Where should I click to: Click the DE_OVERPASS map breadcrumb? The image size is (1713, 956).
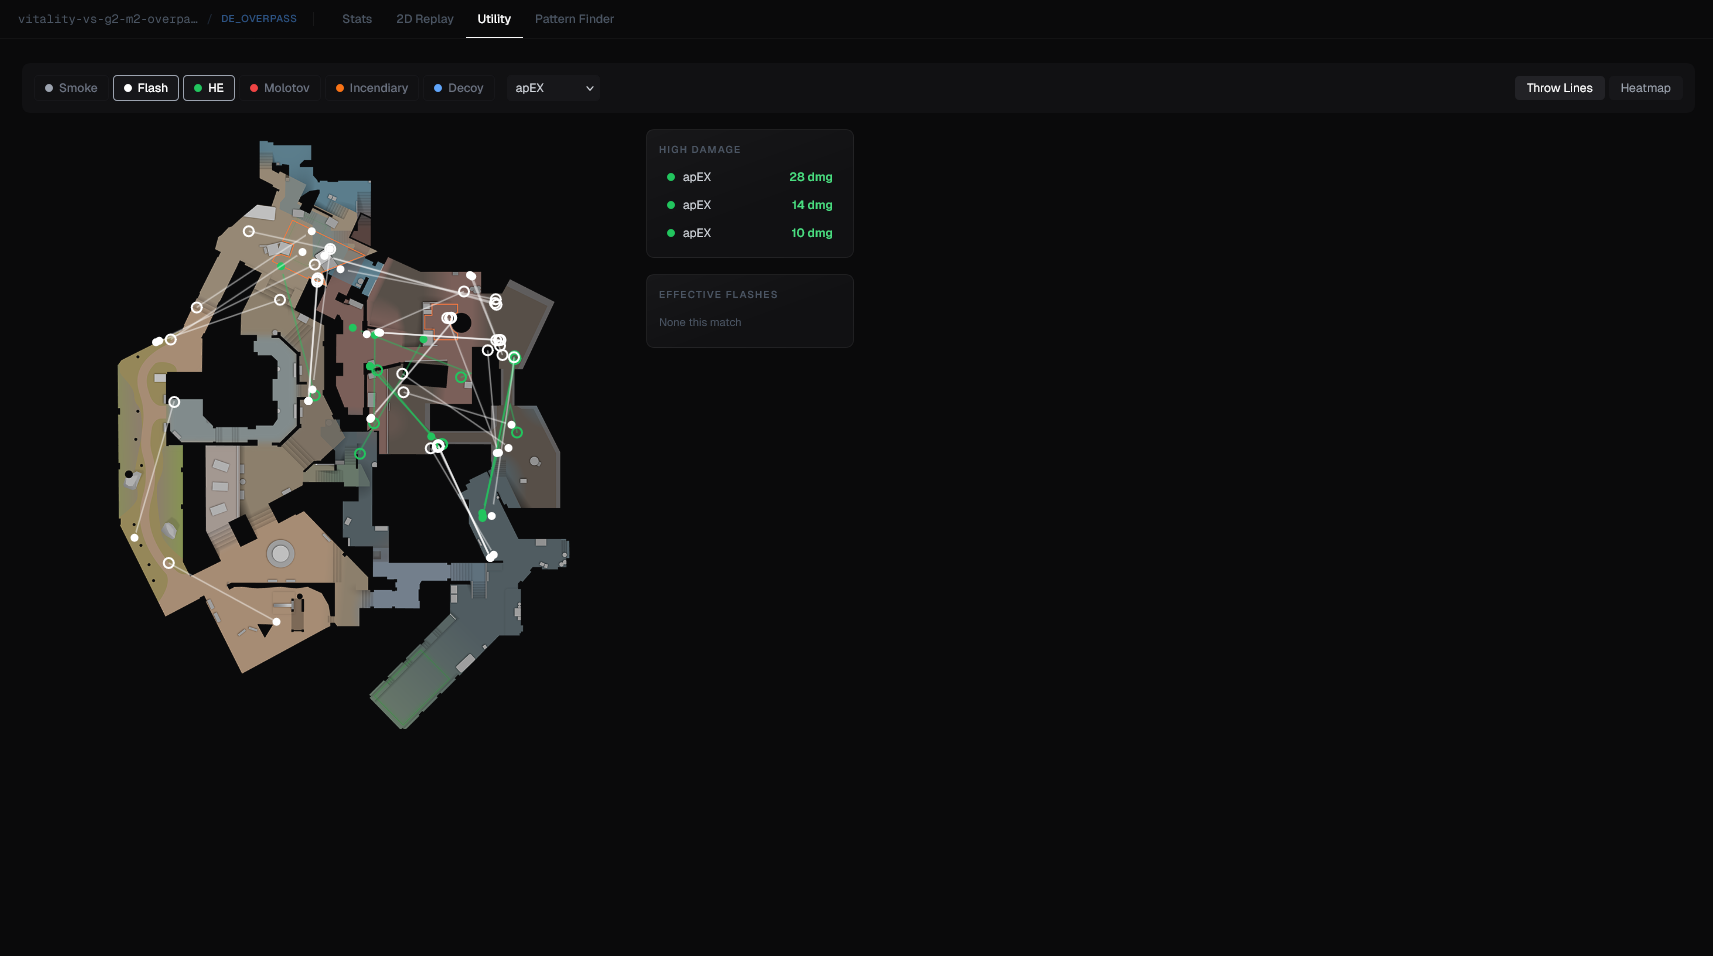[259, 19]
